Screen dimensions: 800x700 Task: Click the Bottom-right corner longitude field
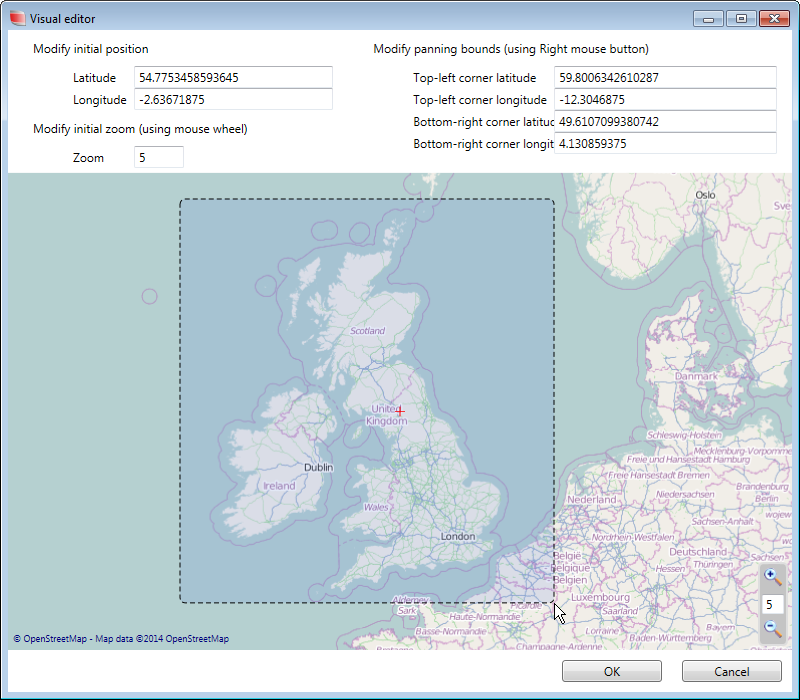[665, 143]
